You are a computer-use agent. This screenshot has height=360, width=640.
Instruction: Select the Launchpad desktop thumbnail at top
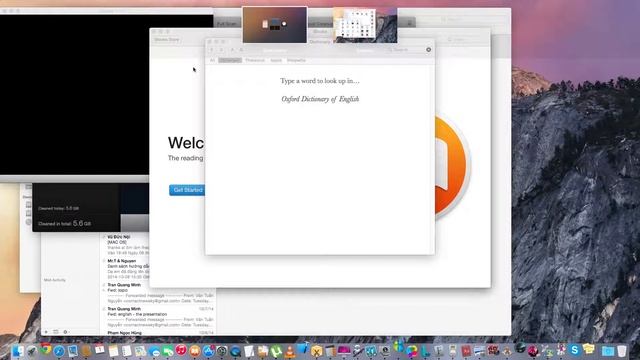[365, 25]
